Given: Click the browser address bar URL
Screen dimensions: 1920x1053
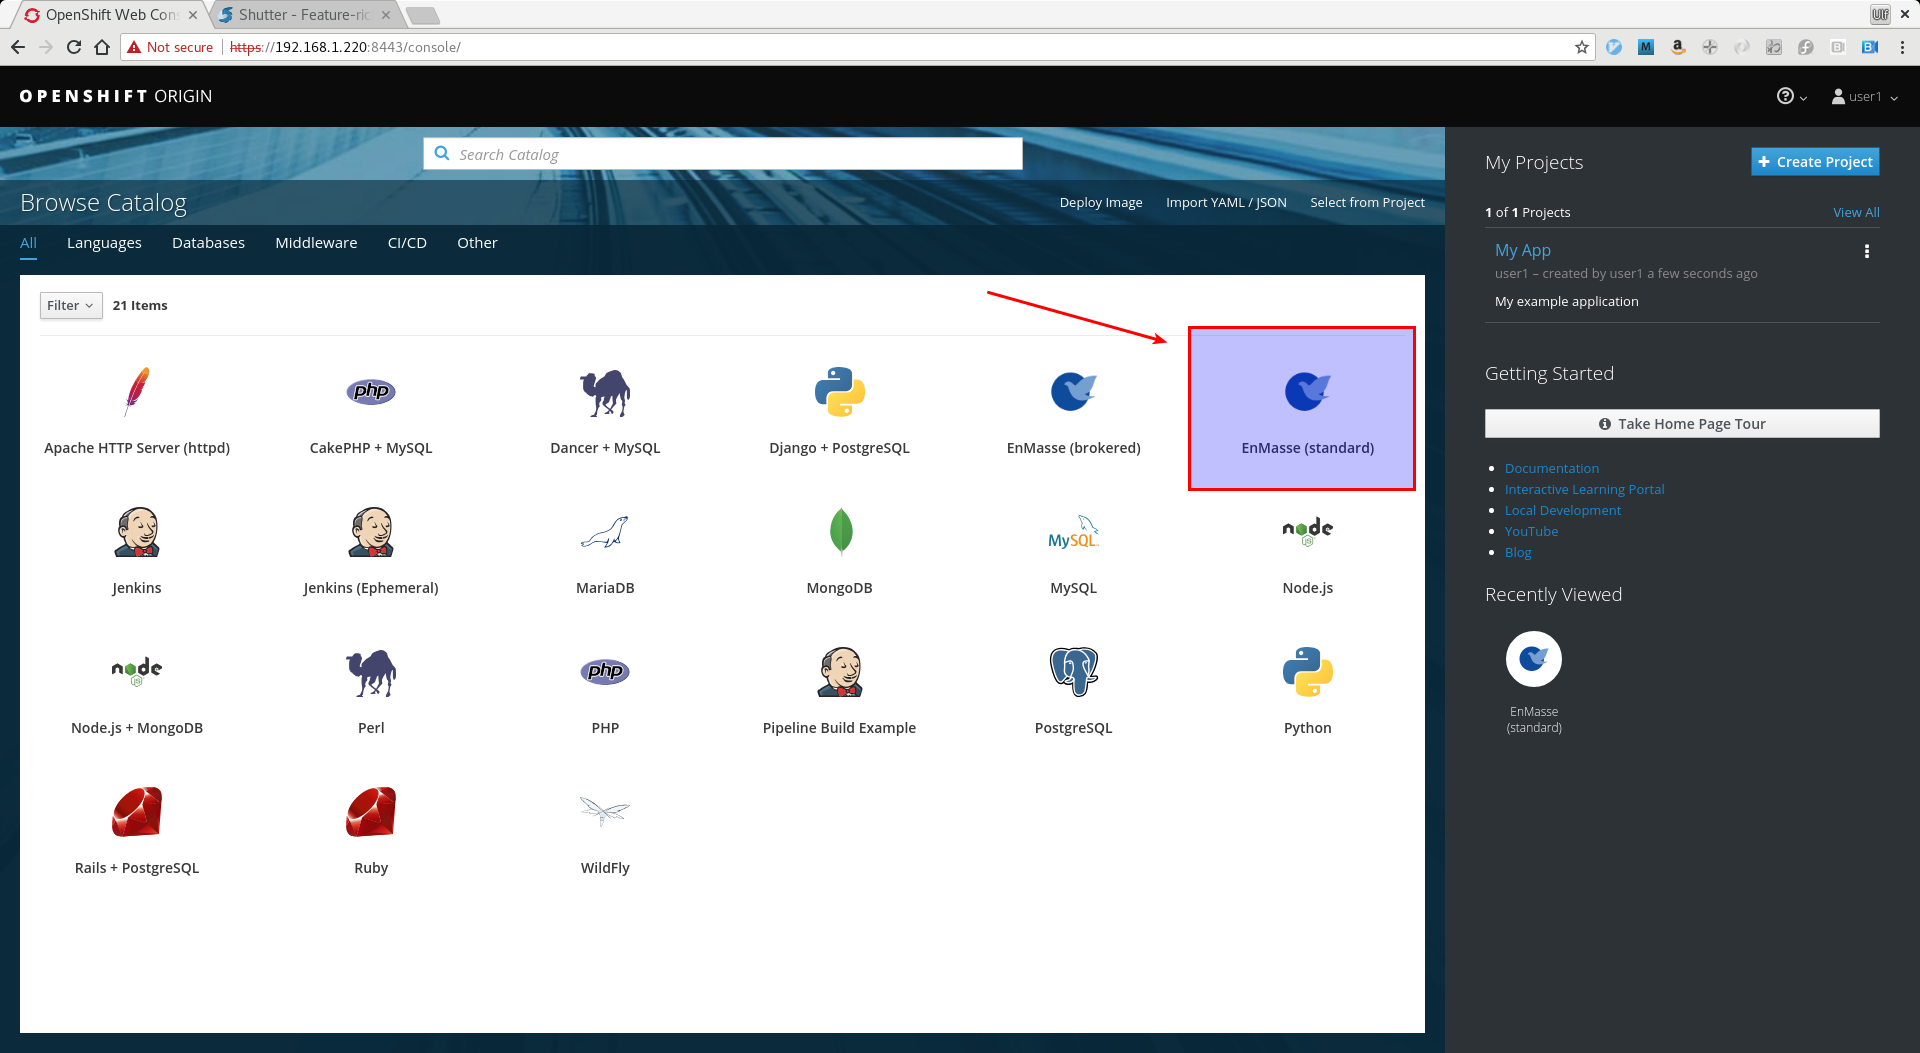Looking at the screenshot, I should 345,47.
